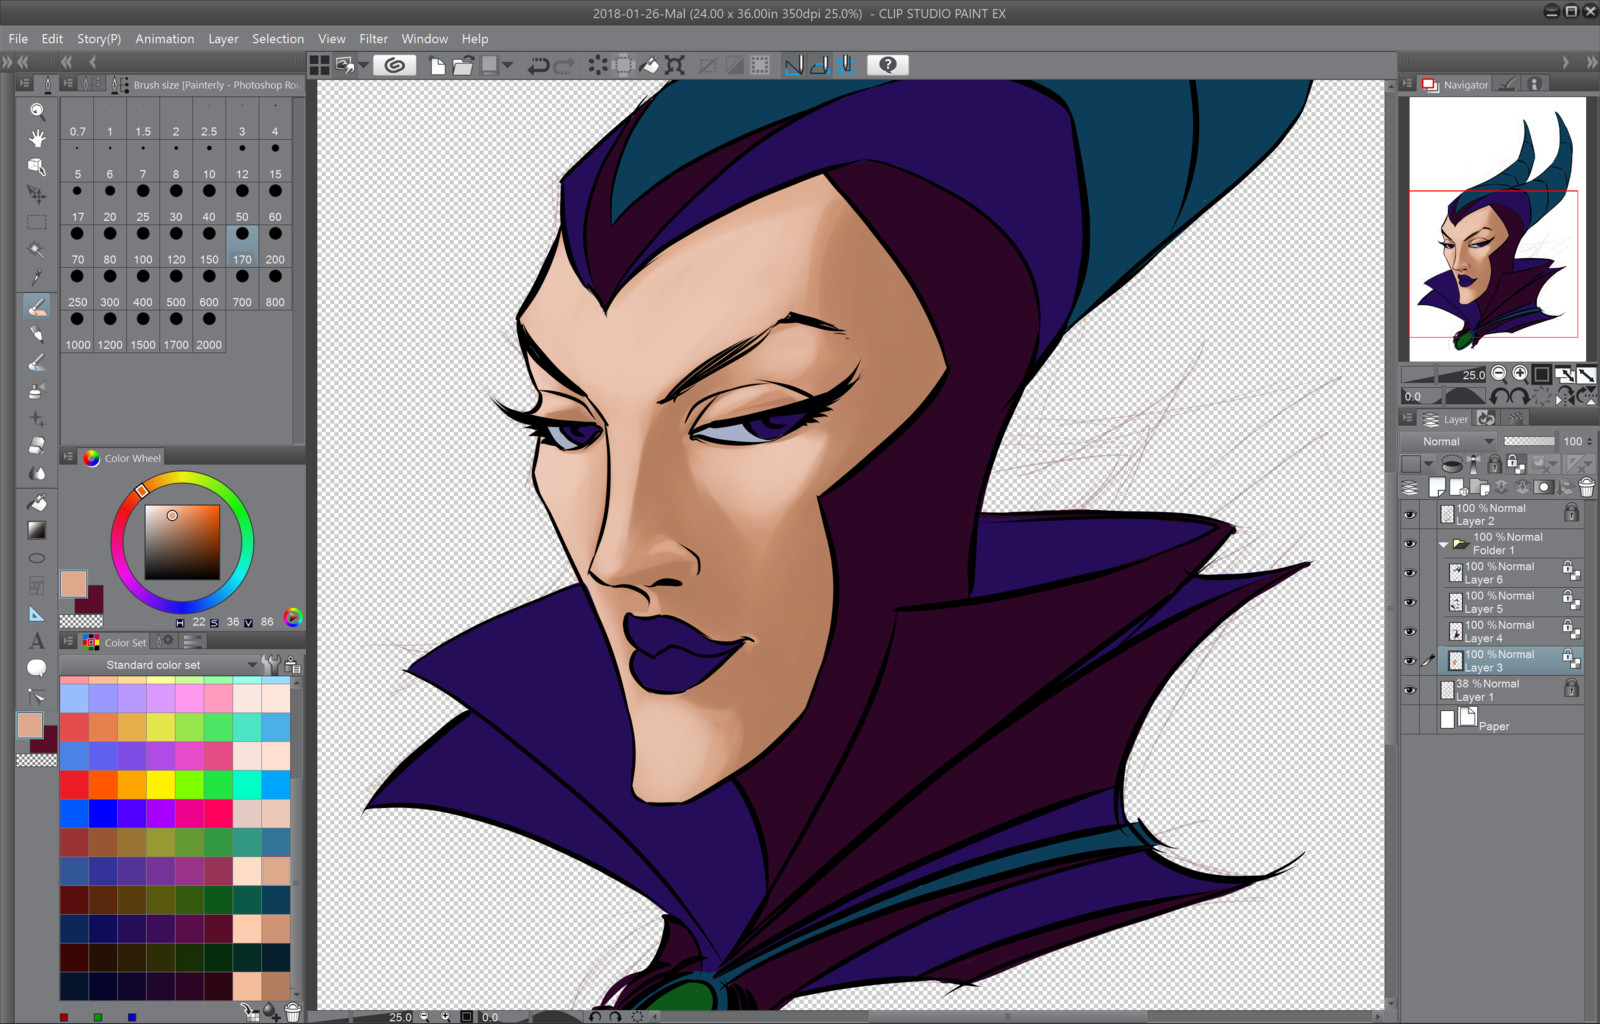The image size is (1600, 1024).
Task: Open the File menu
Action: point(18,38)
